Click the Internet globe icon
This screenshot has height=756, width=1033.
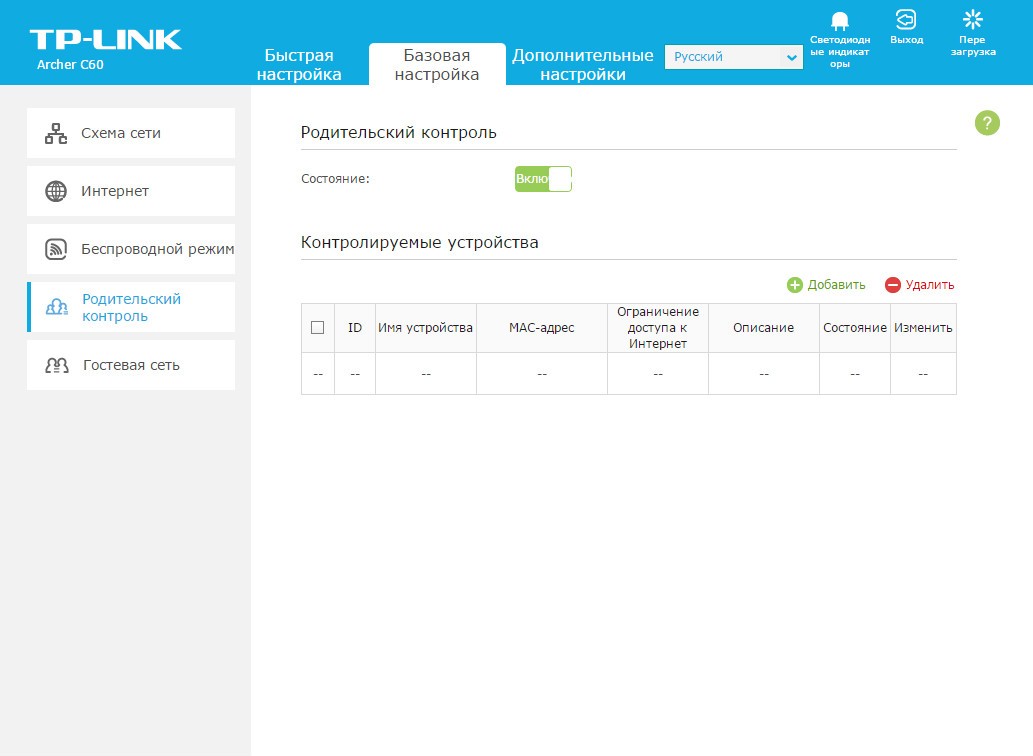[x=56, y=191]
